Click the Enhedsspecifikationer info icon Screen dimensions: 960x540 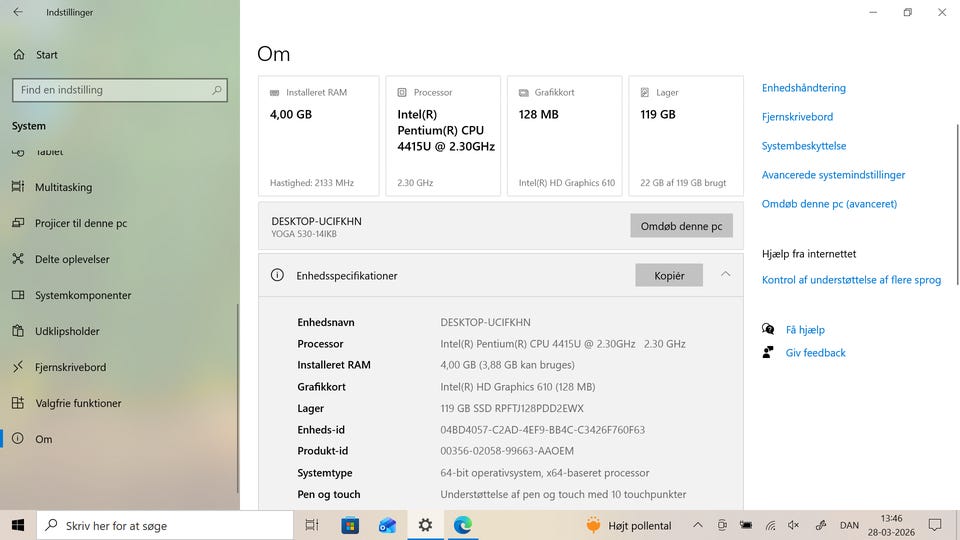coord(277,275)
